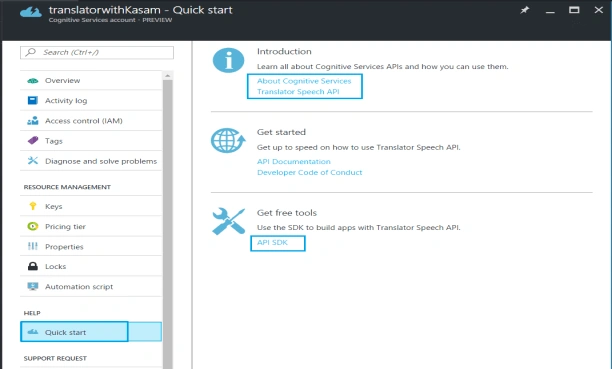Click the Search (Ctrl+/) input field
The width and height of the screenshot is (612, 369).
(97, 52)
